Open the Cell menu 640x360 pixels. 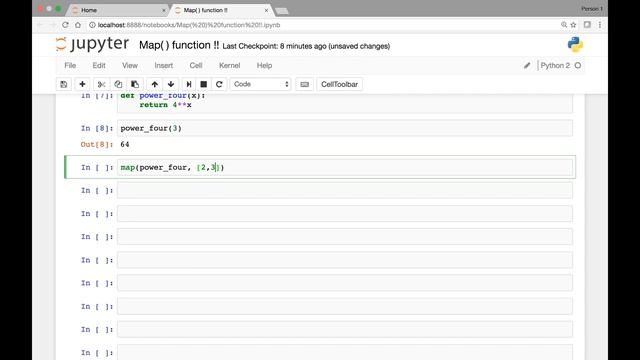click(x=196, y=65)
